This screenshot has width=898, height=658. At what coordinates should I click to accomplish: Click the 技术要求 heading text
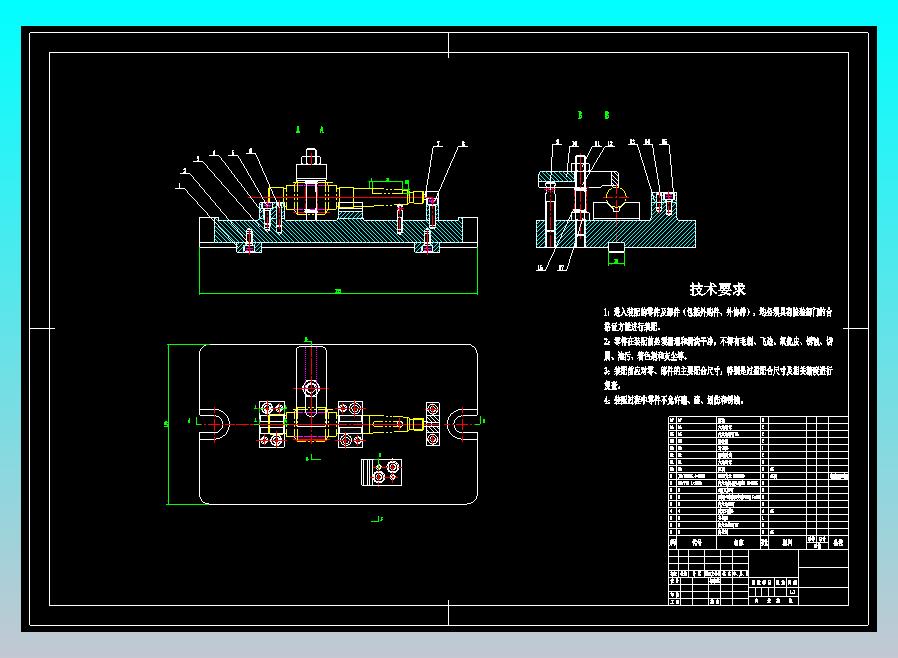click(x=717, y=289)
